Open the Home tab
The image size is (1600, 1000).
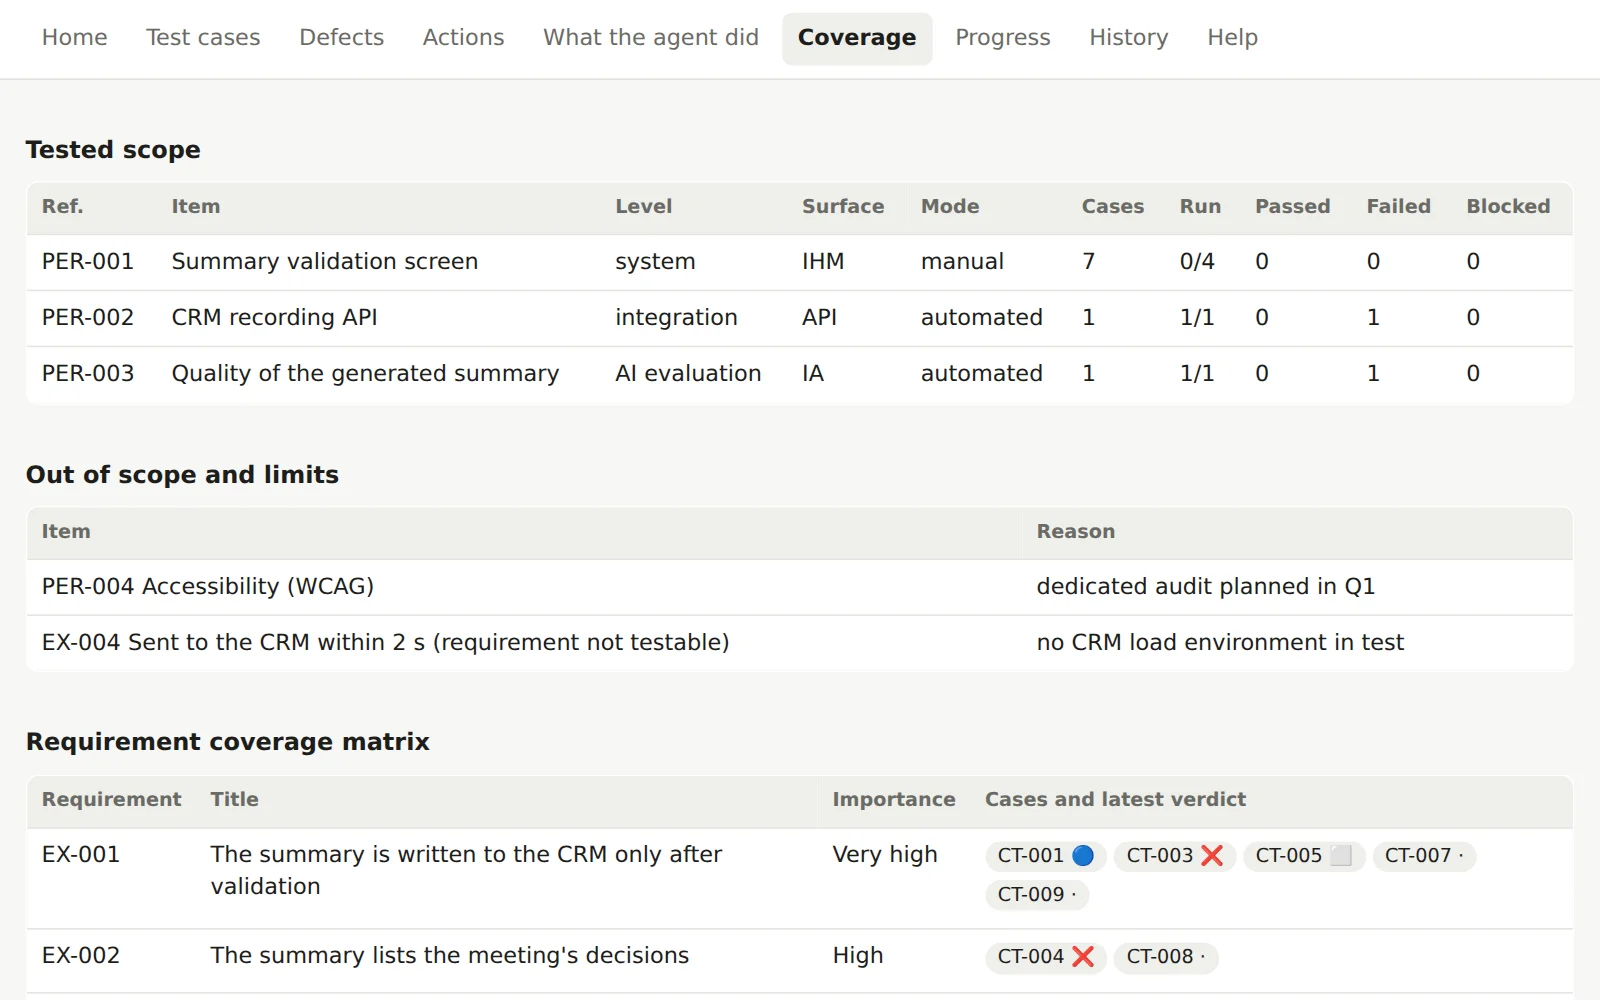coord(74,38)
